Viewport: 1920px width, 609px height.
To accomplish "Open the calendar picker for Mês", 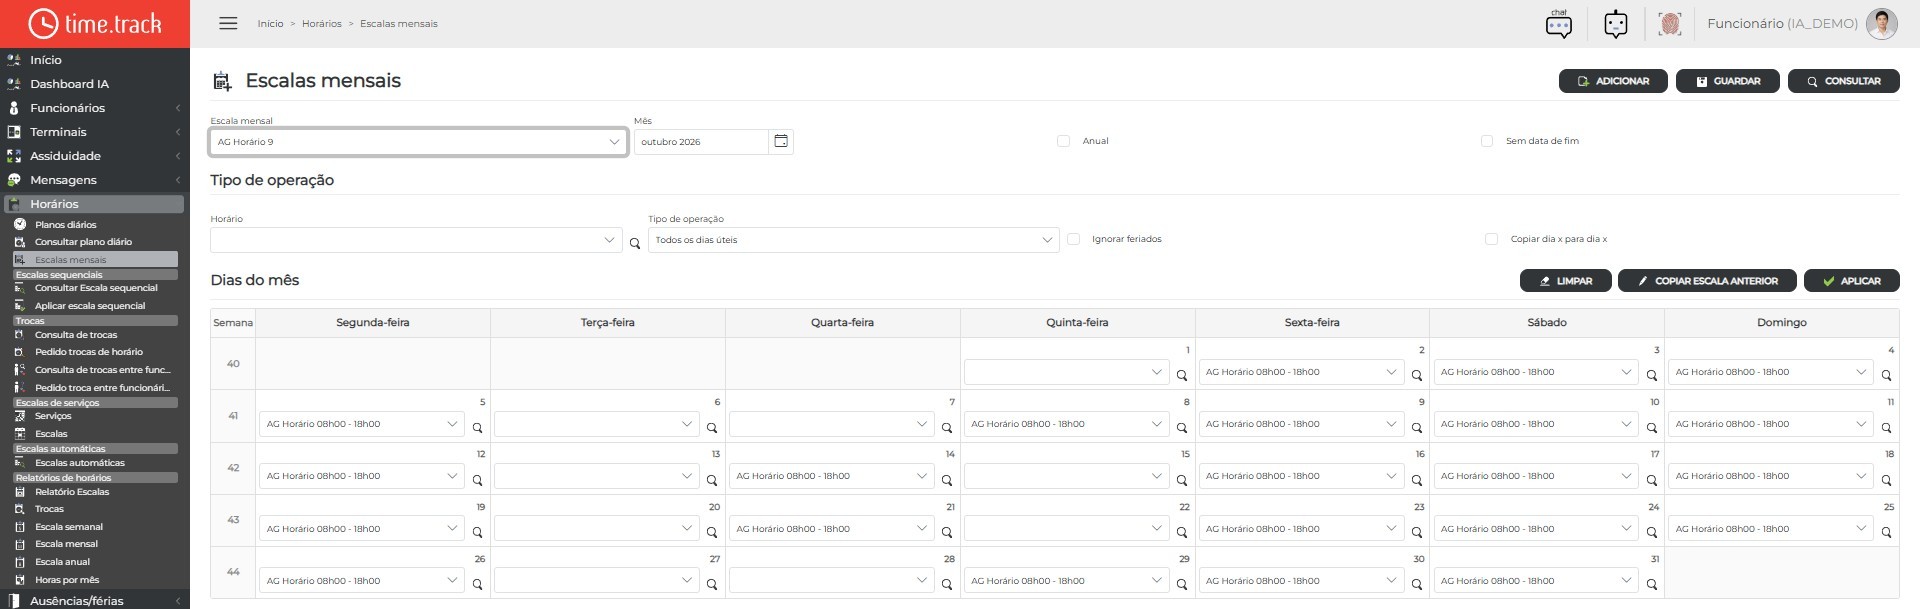I will pyautogui.click(x=781, y=142).
